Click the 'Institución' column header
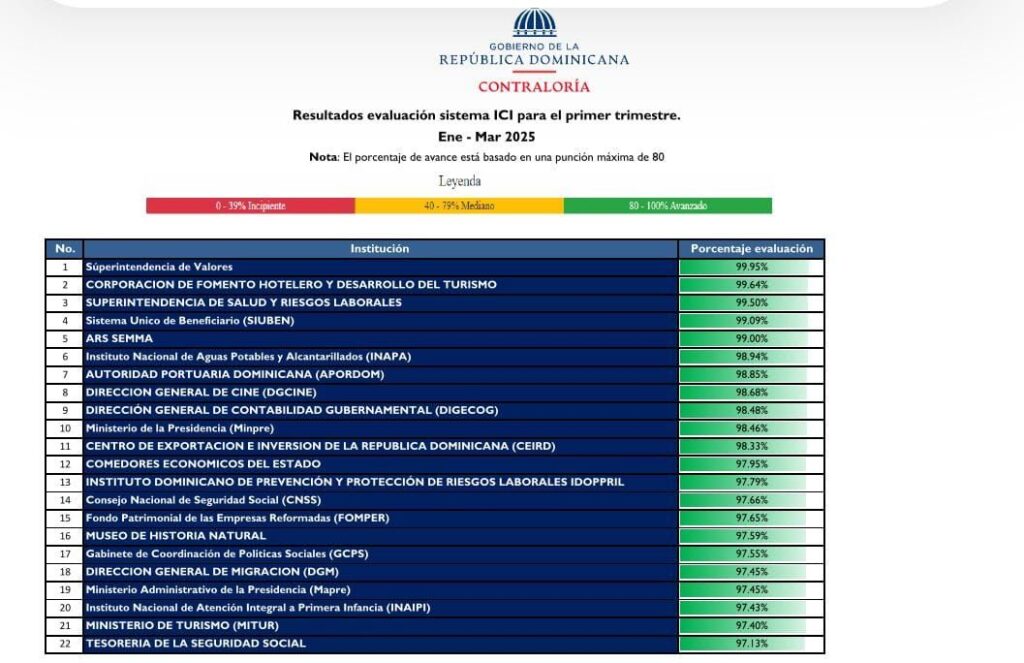The height and width of the screenshot is (663, 1024). (380, 249)
